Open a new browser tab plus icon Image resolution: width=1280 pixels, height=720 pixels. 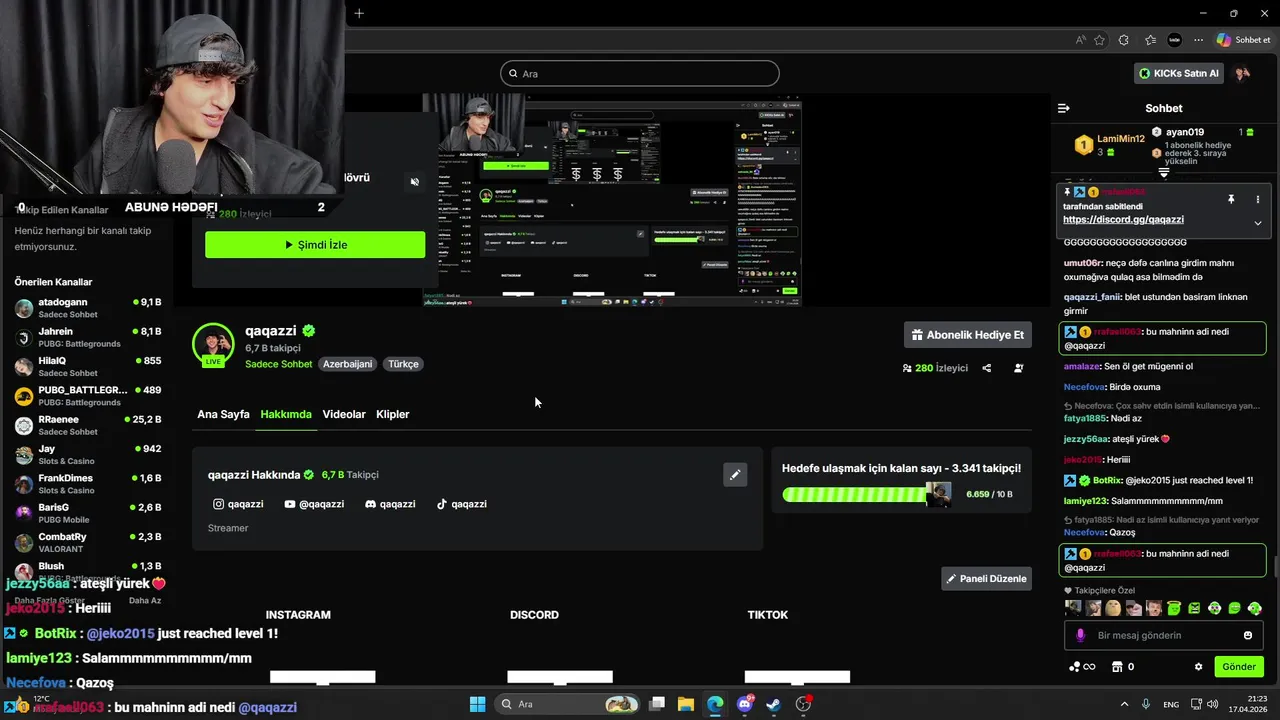coord(359,13)
